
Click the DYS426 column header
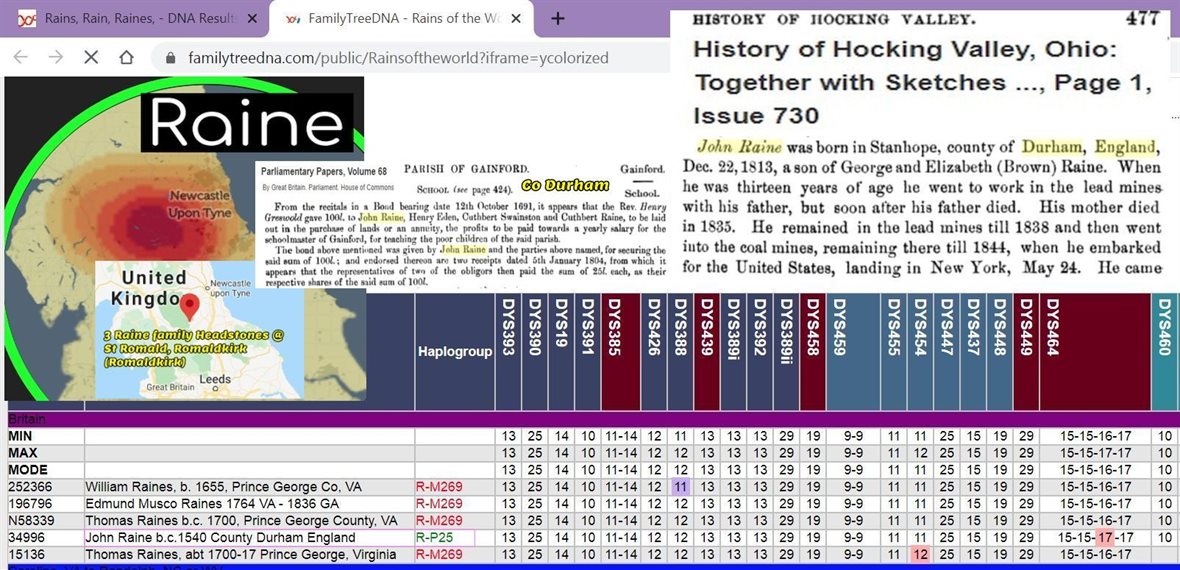coord(654,352)
